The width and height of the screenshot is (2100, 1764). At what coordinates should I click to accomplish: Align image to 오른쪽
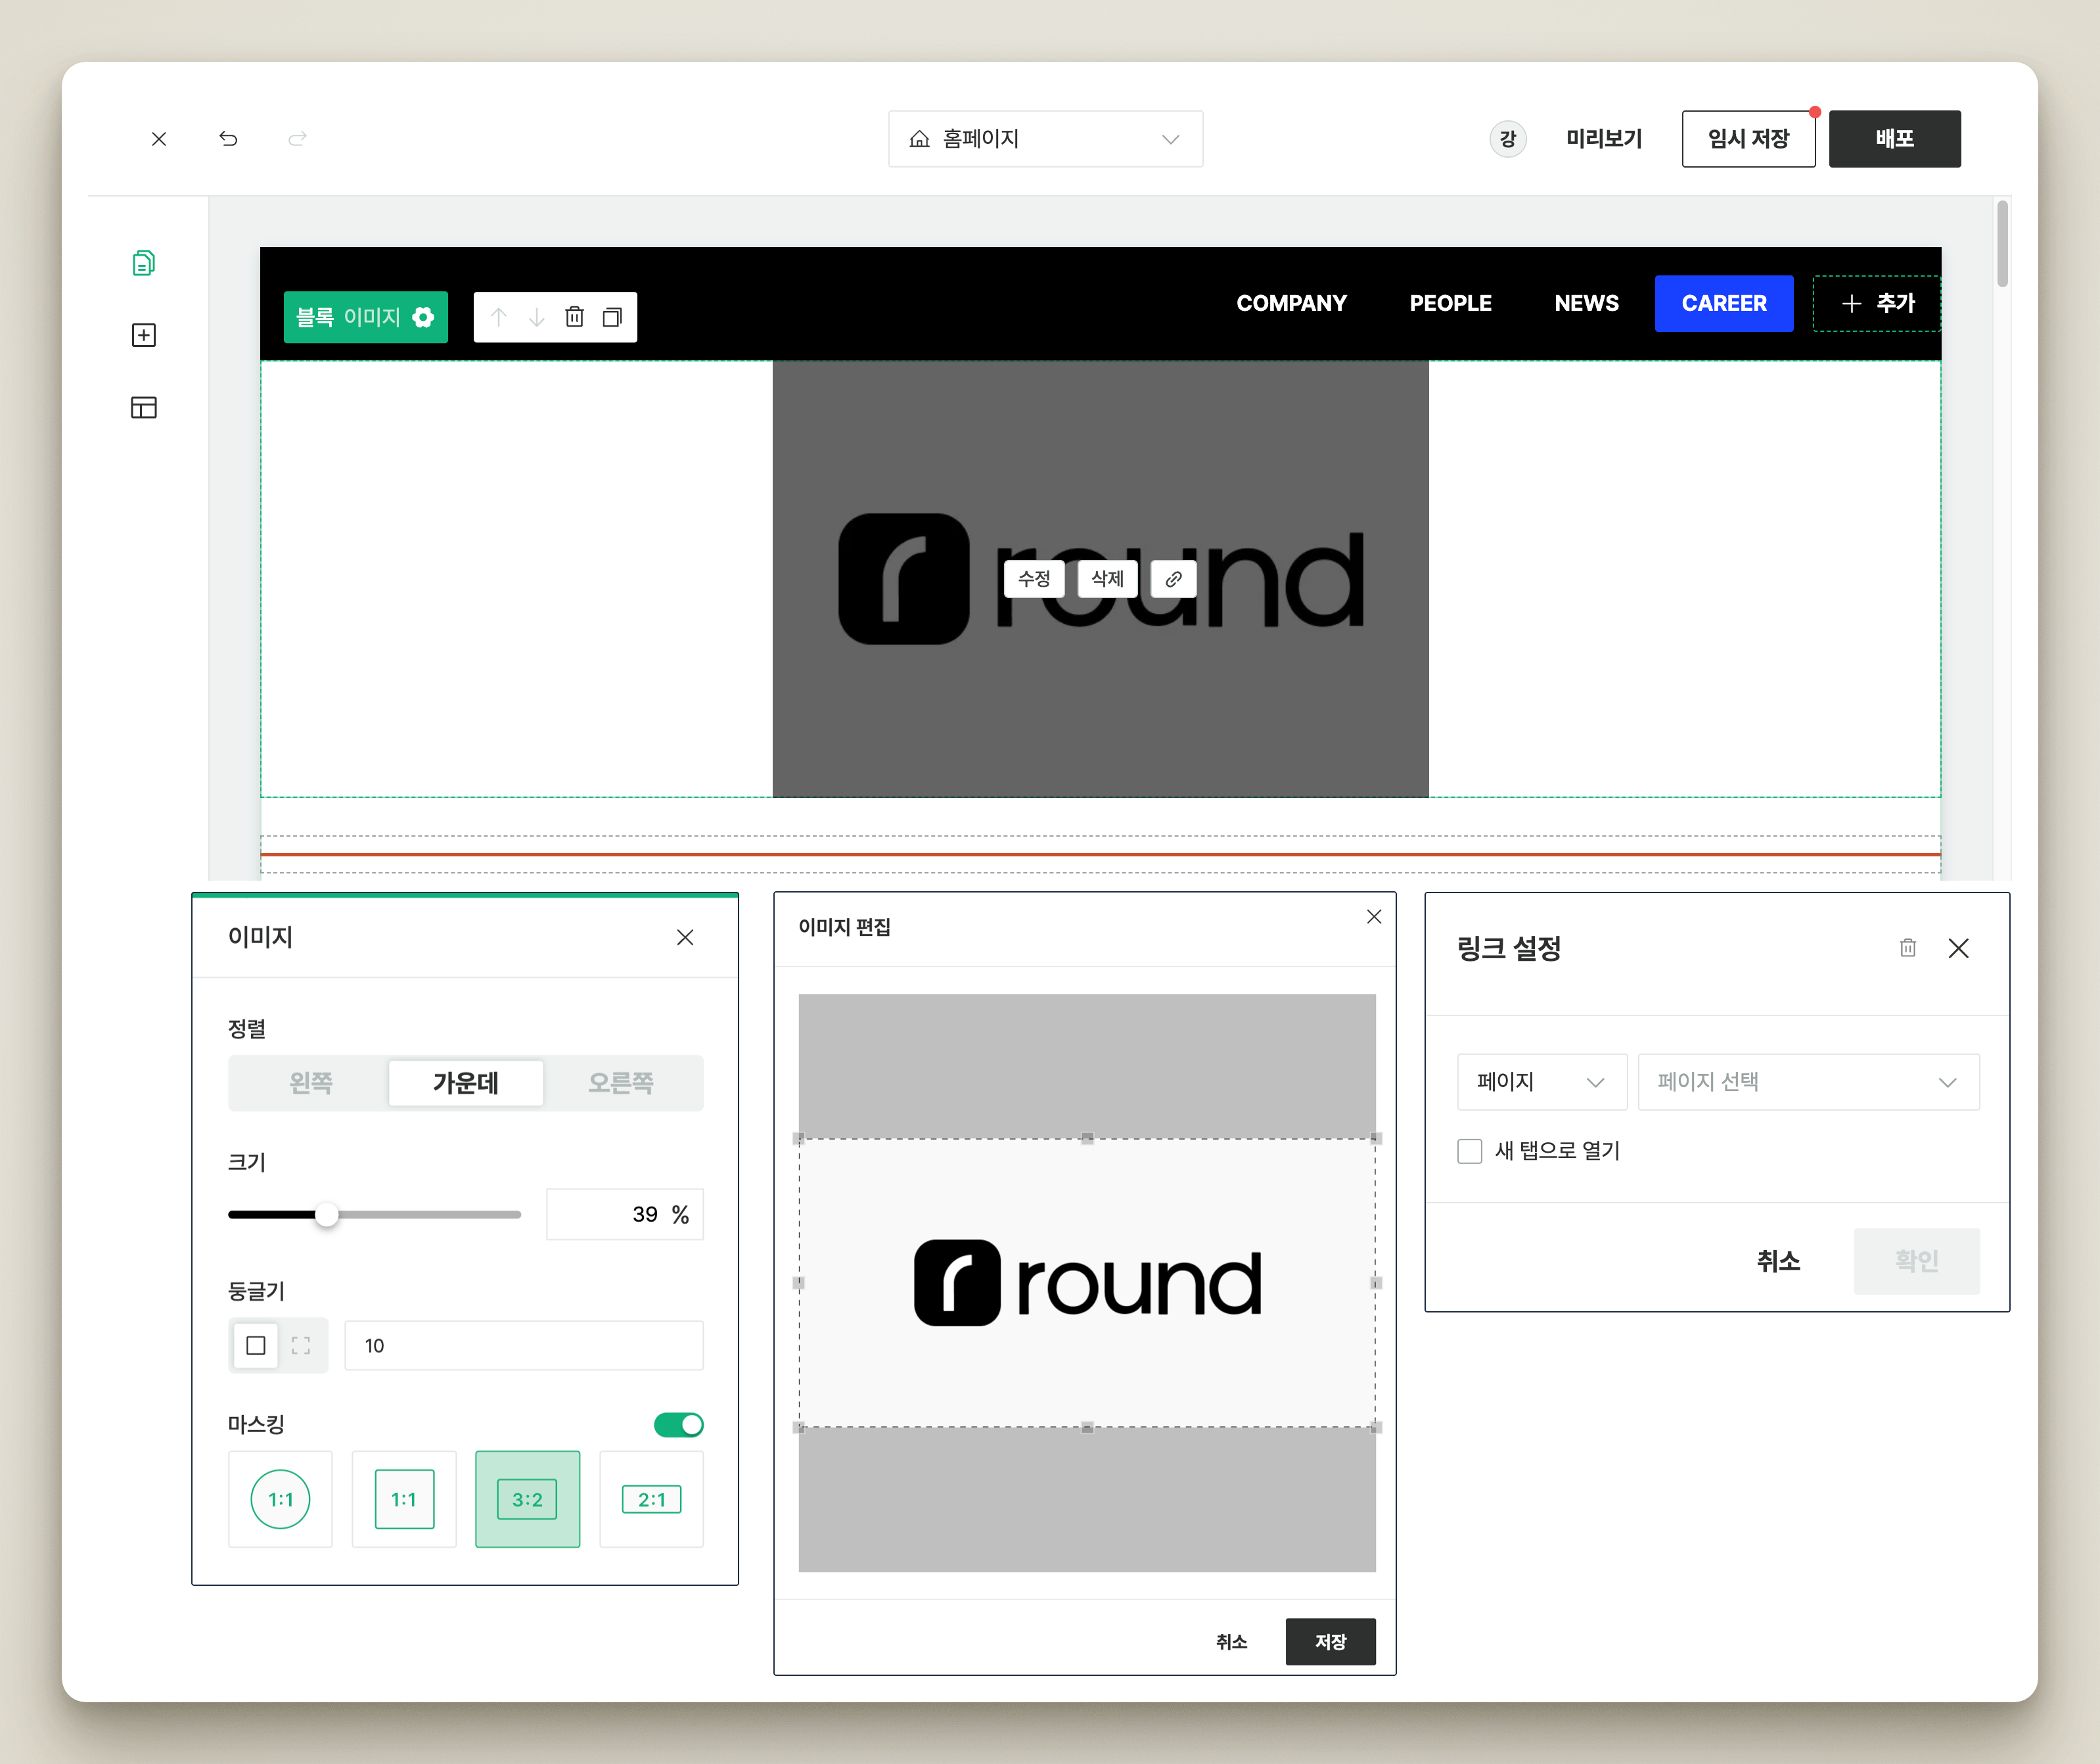tap(621, 1083)
